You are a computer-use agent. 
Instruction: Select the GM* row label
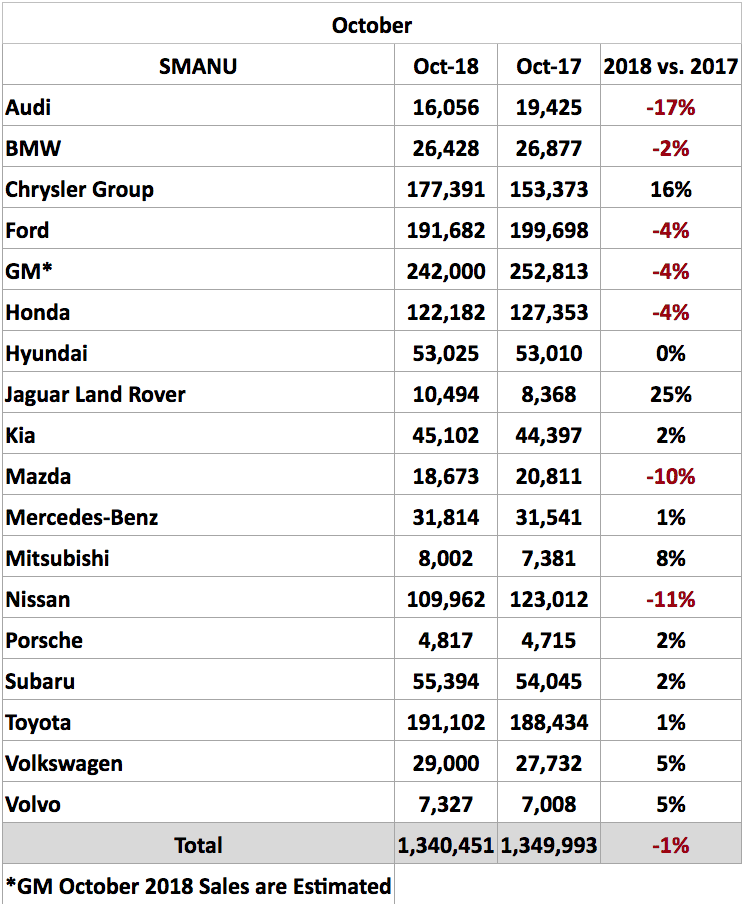click(x=29, y=271)
